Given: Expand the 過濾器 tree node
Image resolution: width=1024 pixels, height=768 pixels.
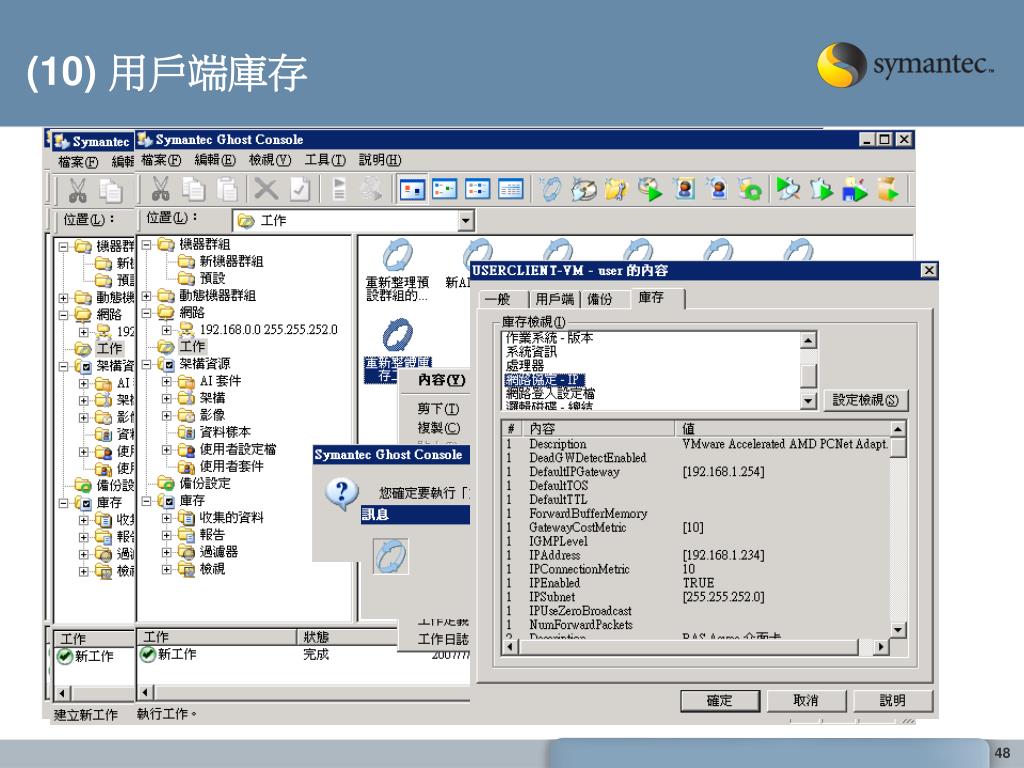Looking at the screenshot, I should point(167,552).
